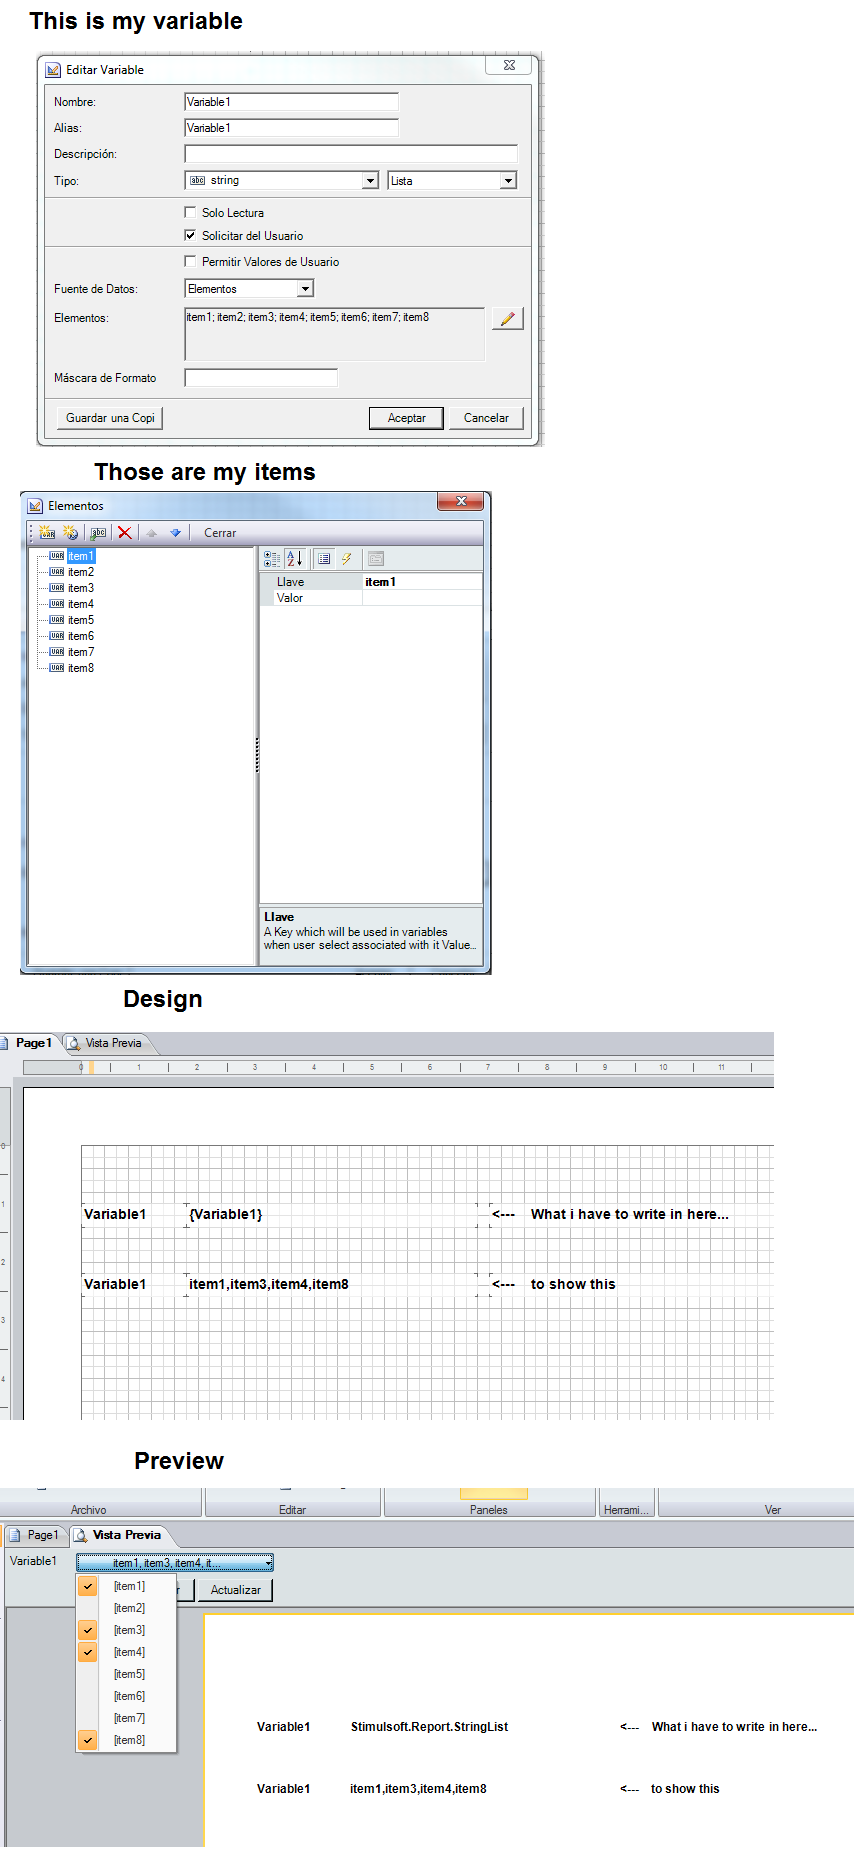Screen dimensions: 864x1870
Task: Toggle the Solo Lectura checkbox
Action: (x=190, y=212)
